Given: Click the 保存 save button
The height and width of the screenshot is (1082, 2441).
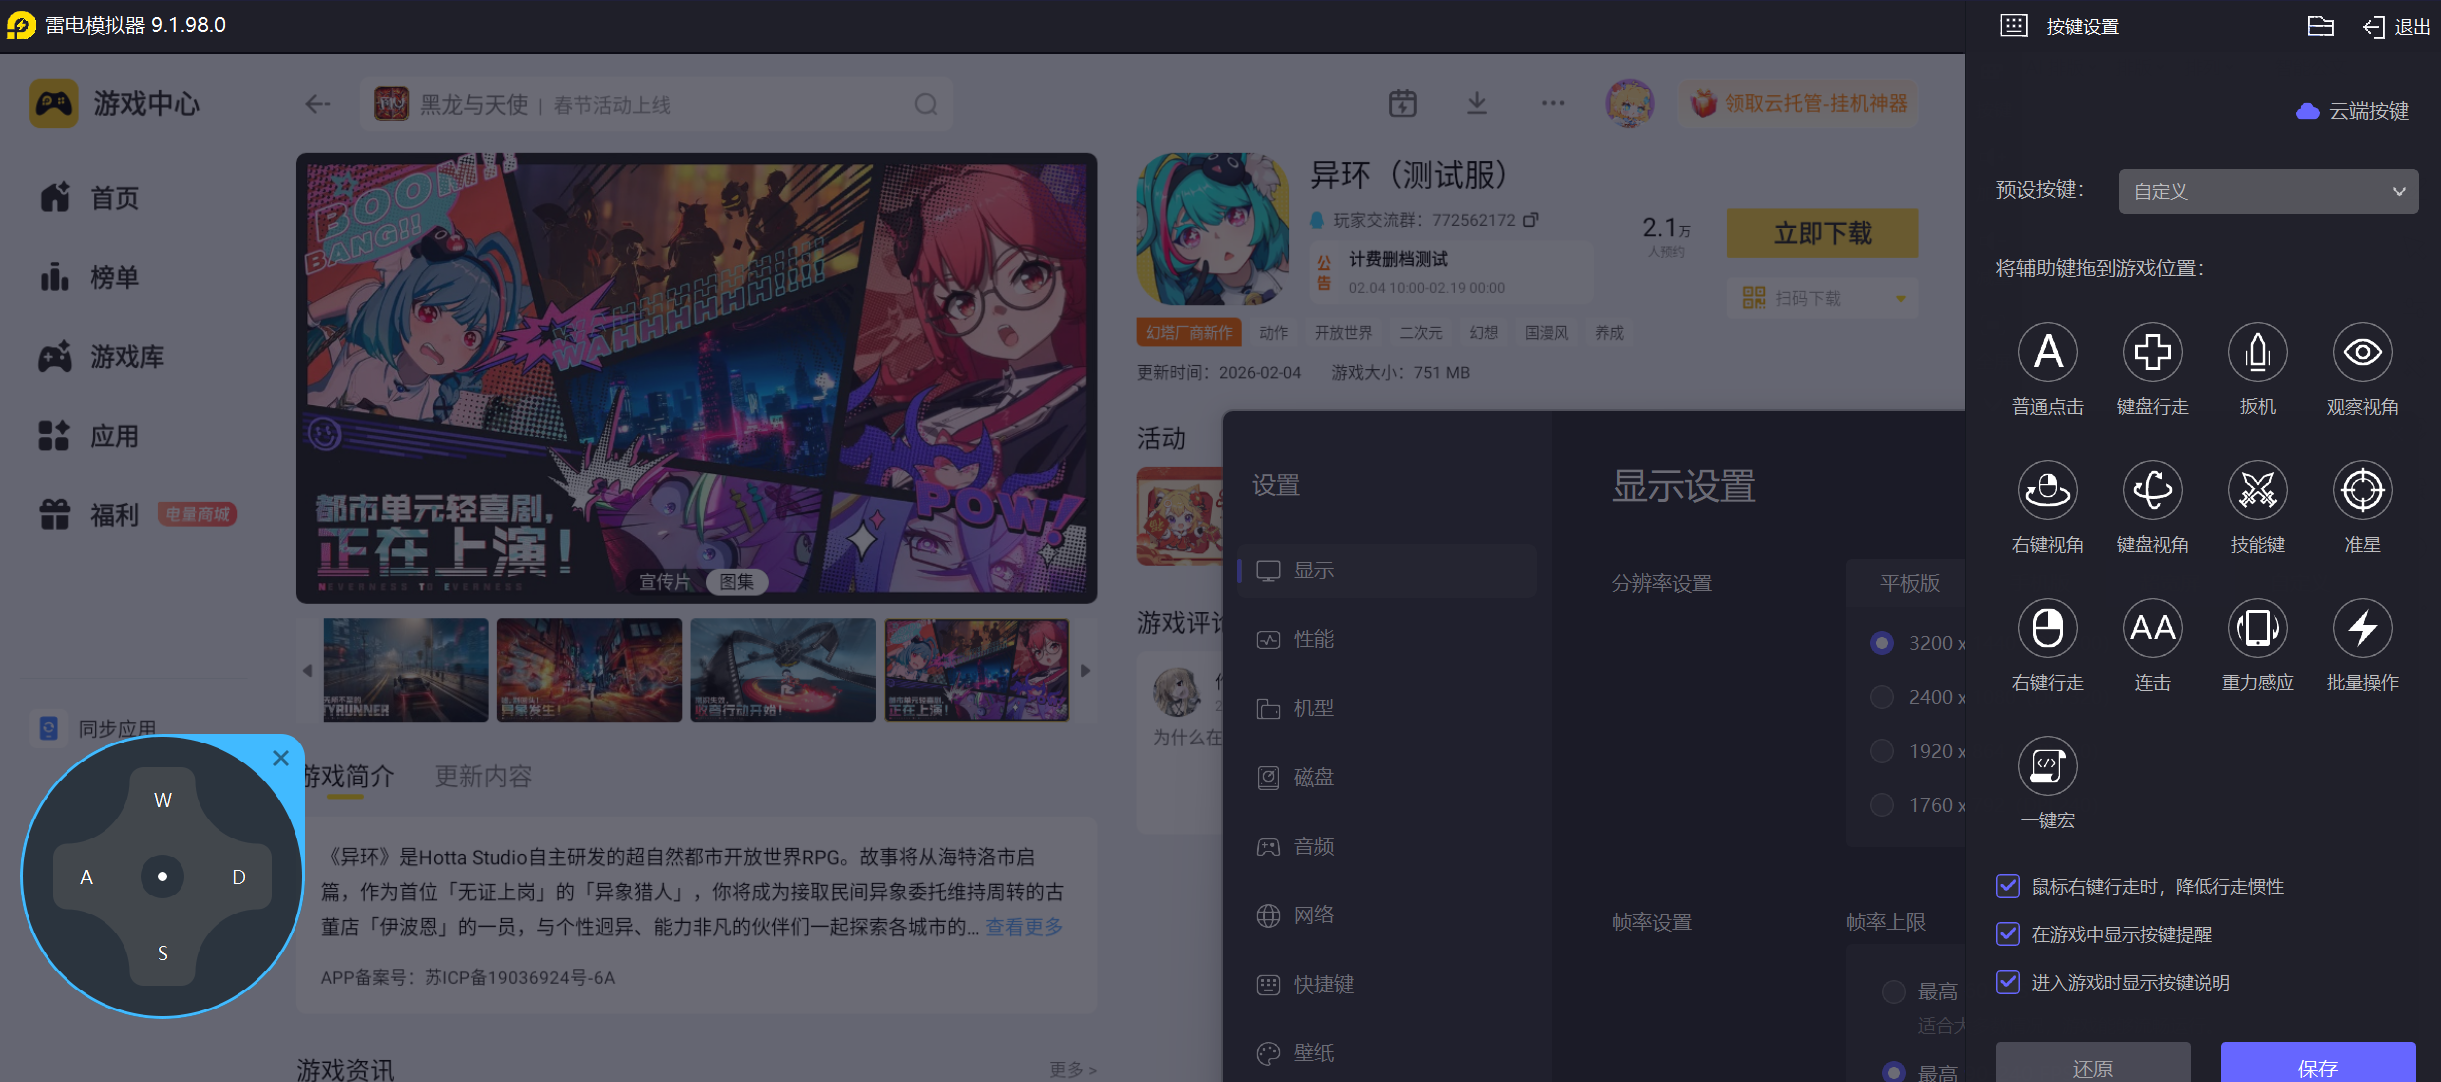Looking at the screenshot, I should click(2317, 1066).
